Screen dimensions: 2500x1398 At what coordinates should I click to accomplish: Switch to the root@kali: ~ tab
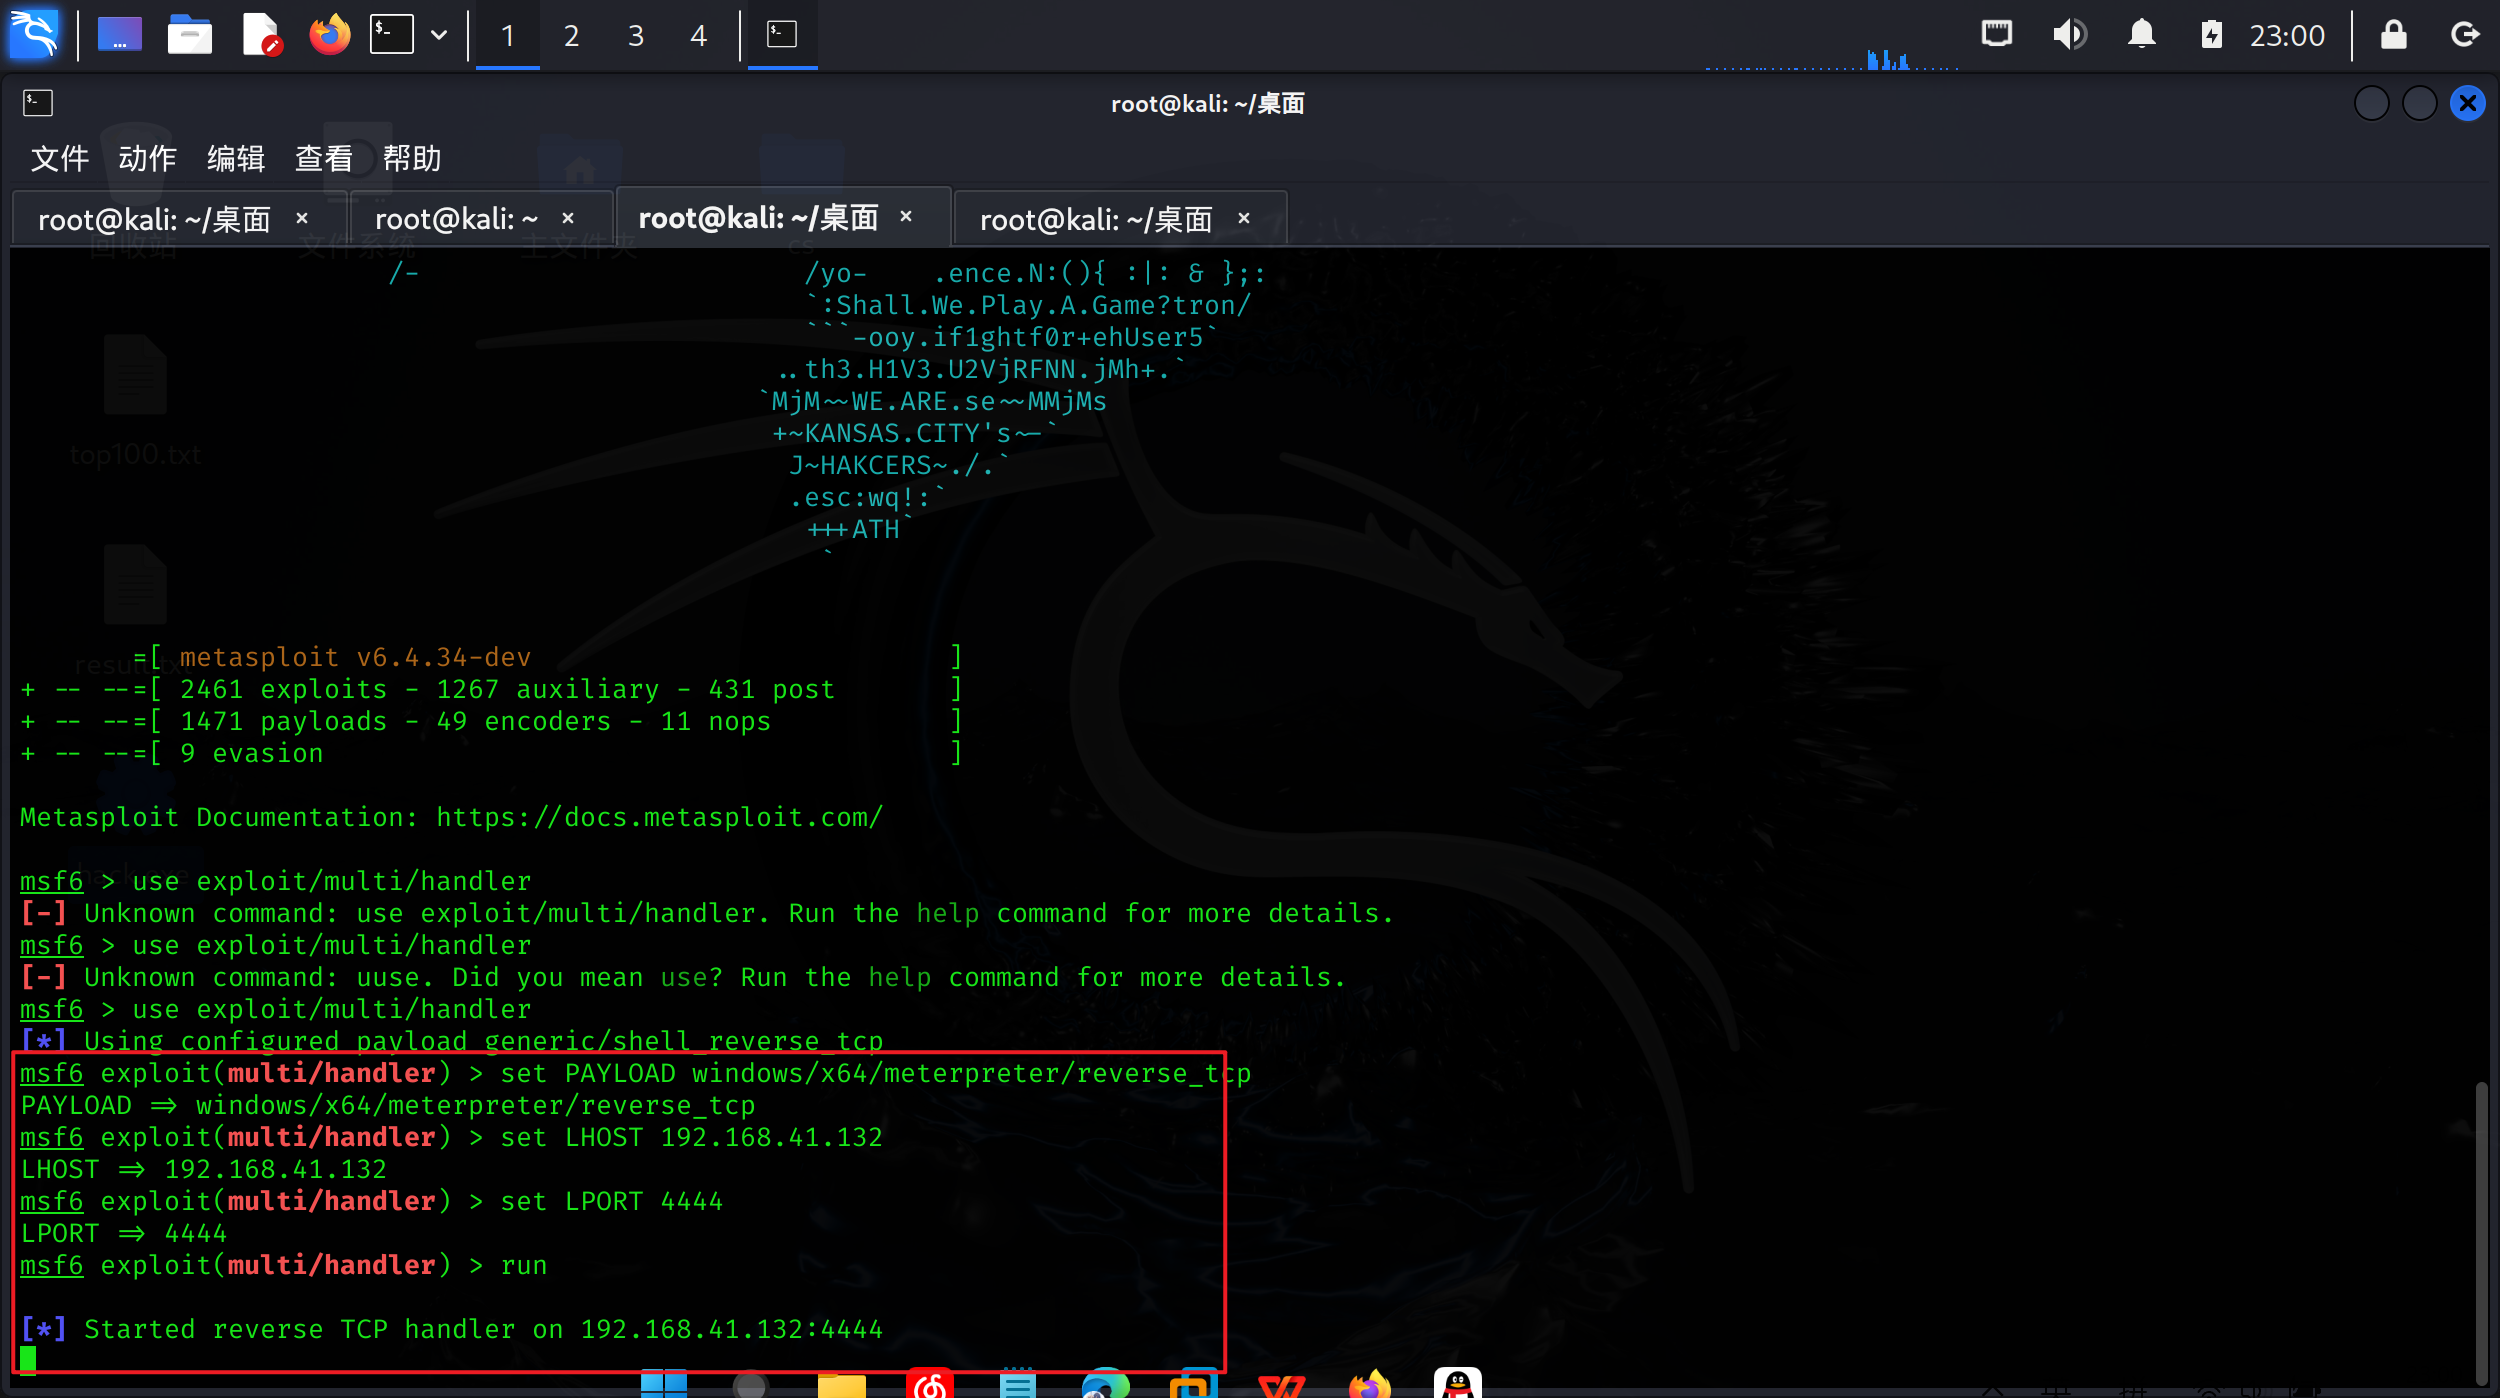(x=456, y=219)
